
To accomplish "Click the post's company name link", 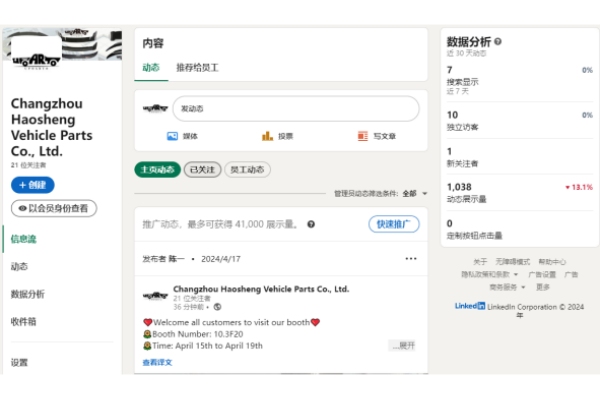I will (x=261, y=289).
